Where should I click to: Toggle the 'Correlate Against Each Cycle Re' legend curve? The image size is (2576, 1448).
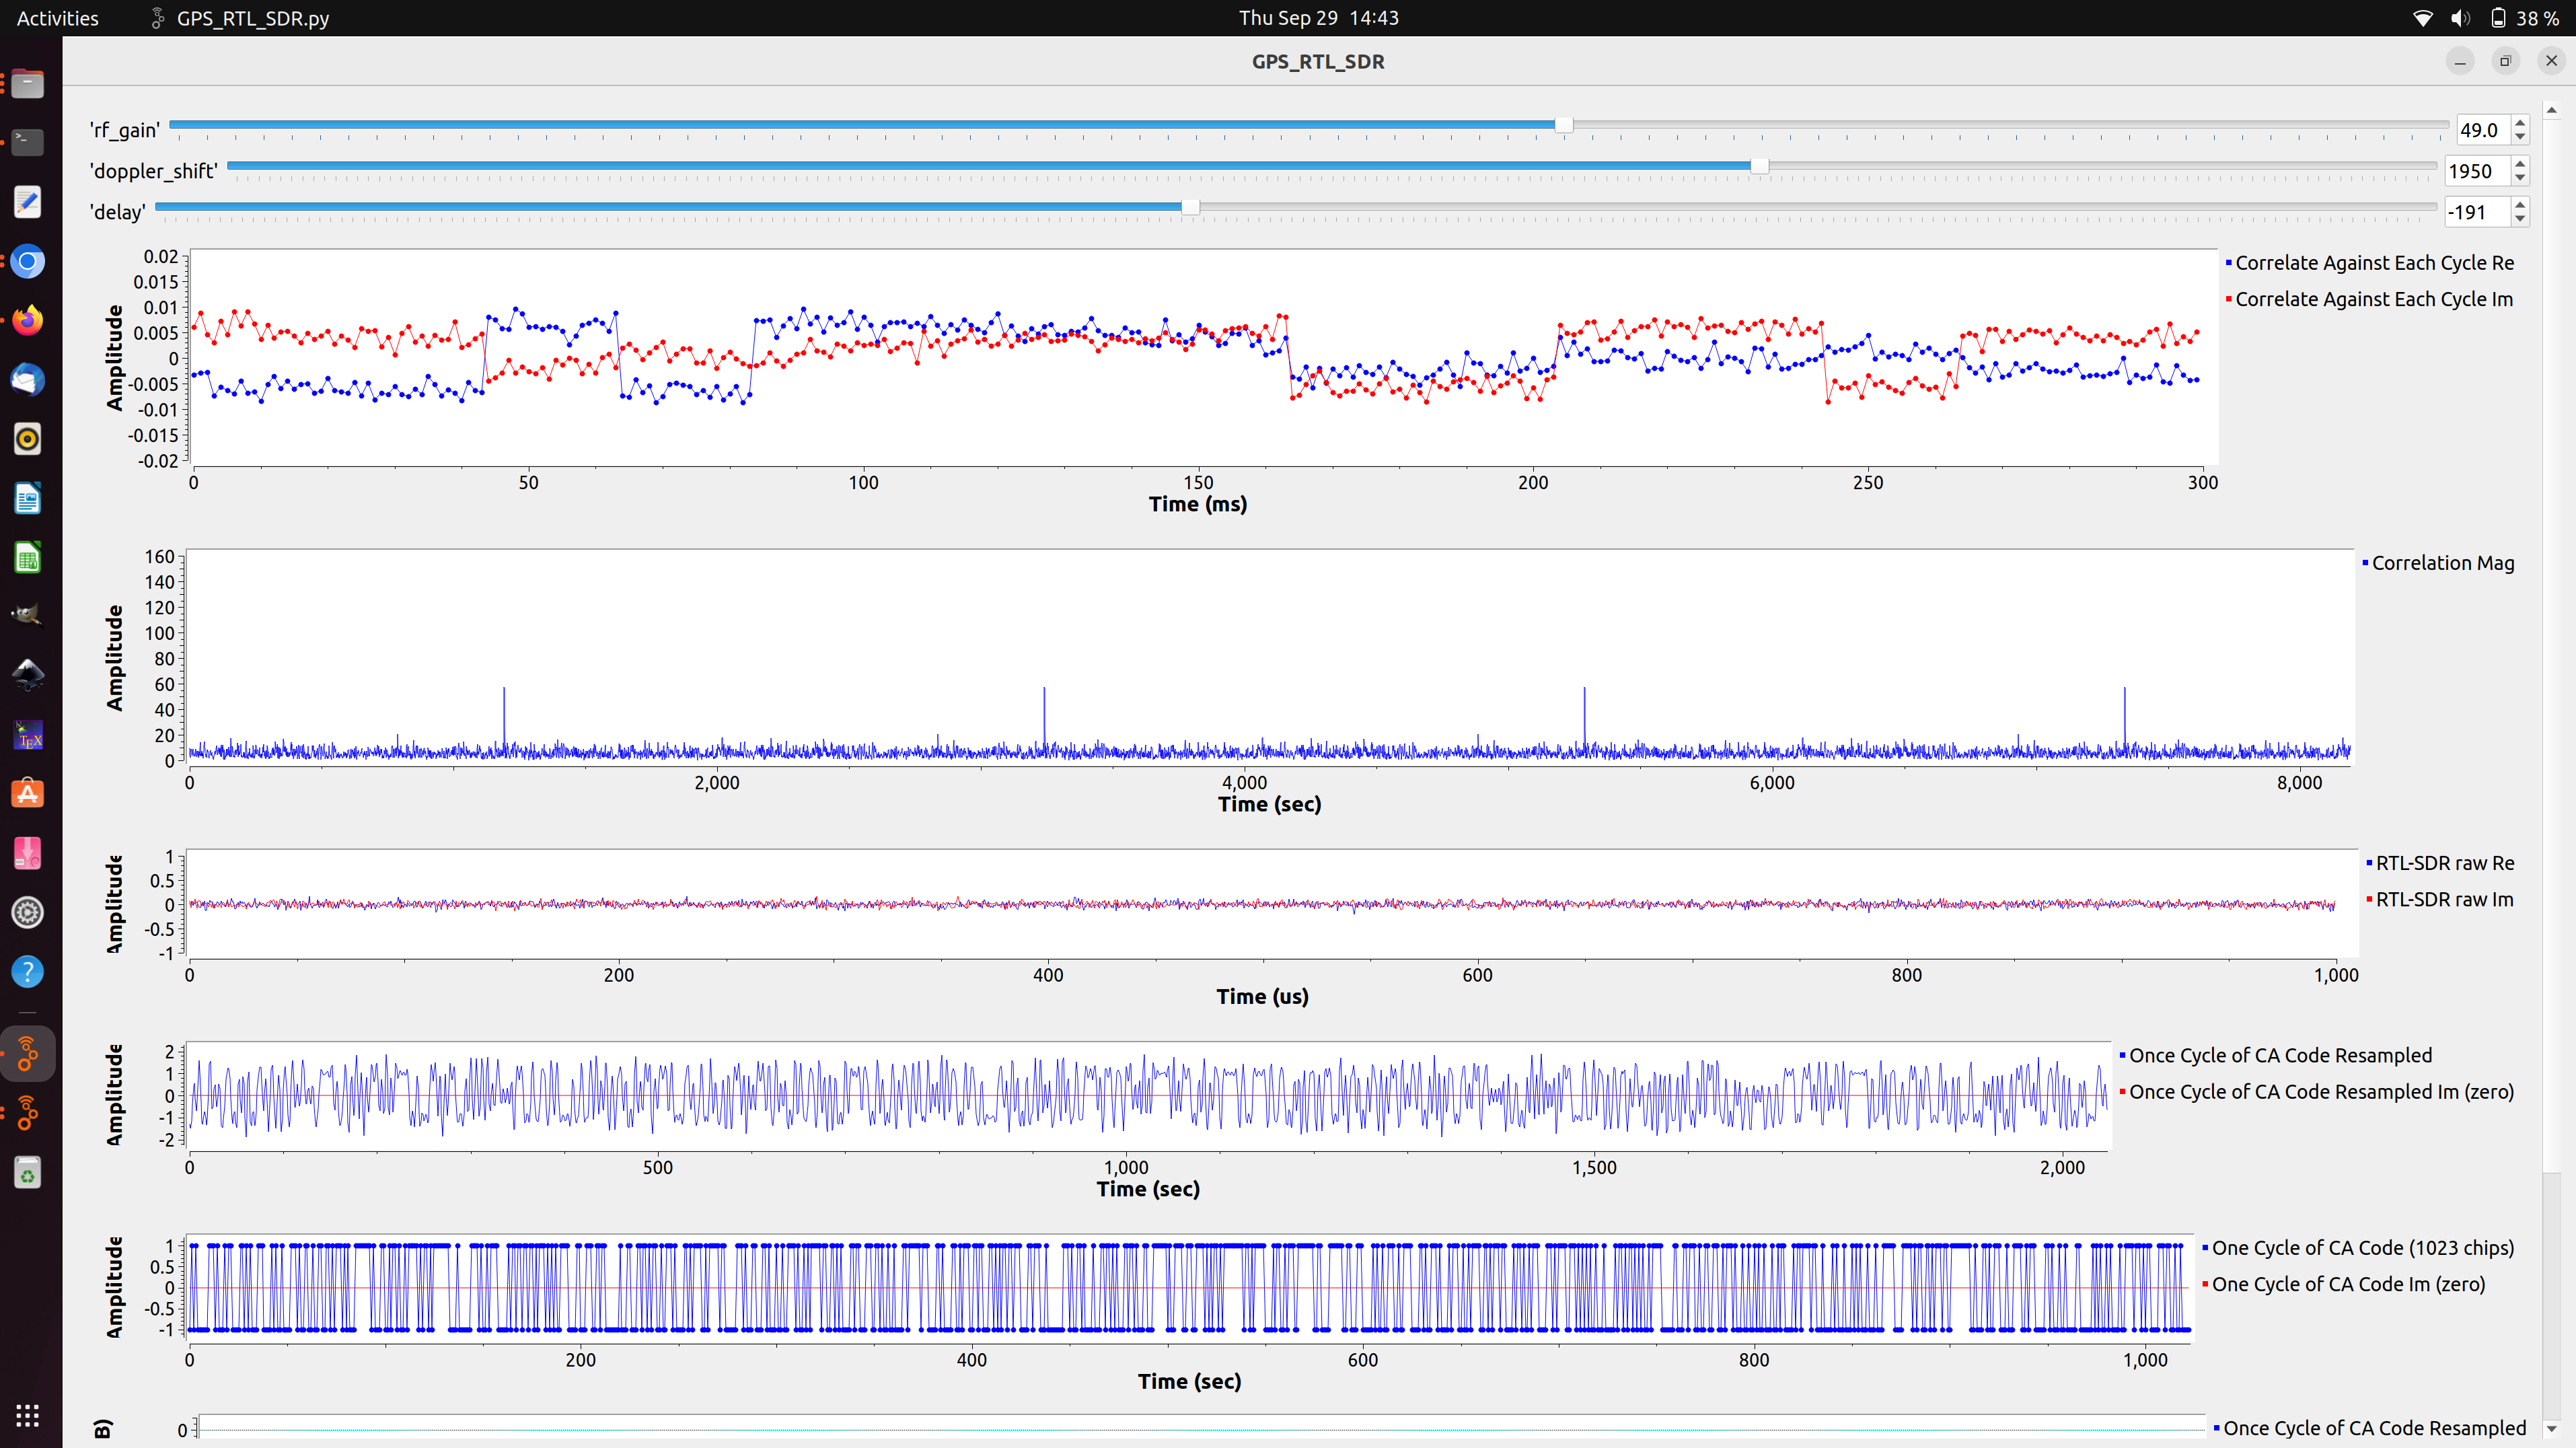pyautogui.click(x=2369, y=262)
